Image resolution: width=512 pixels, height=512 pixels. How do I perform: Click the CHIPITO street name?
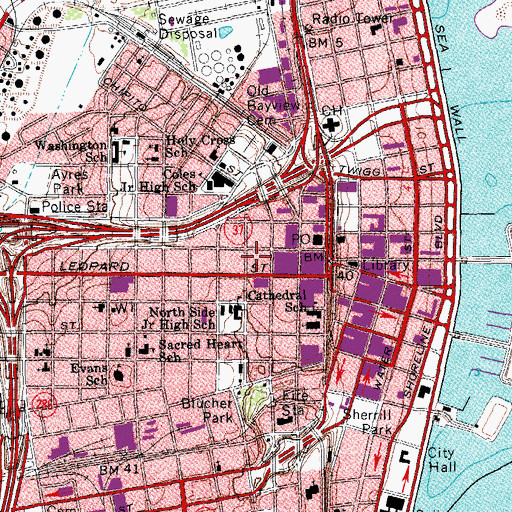126,95
